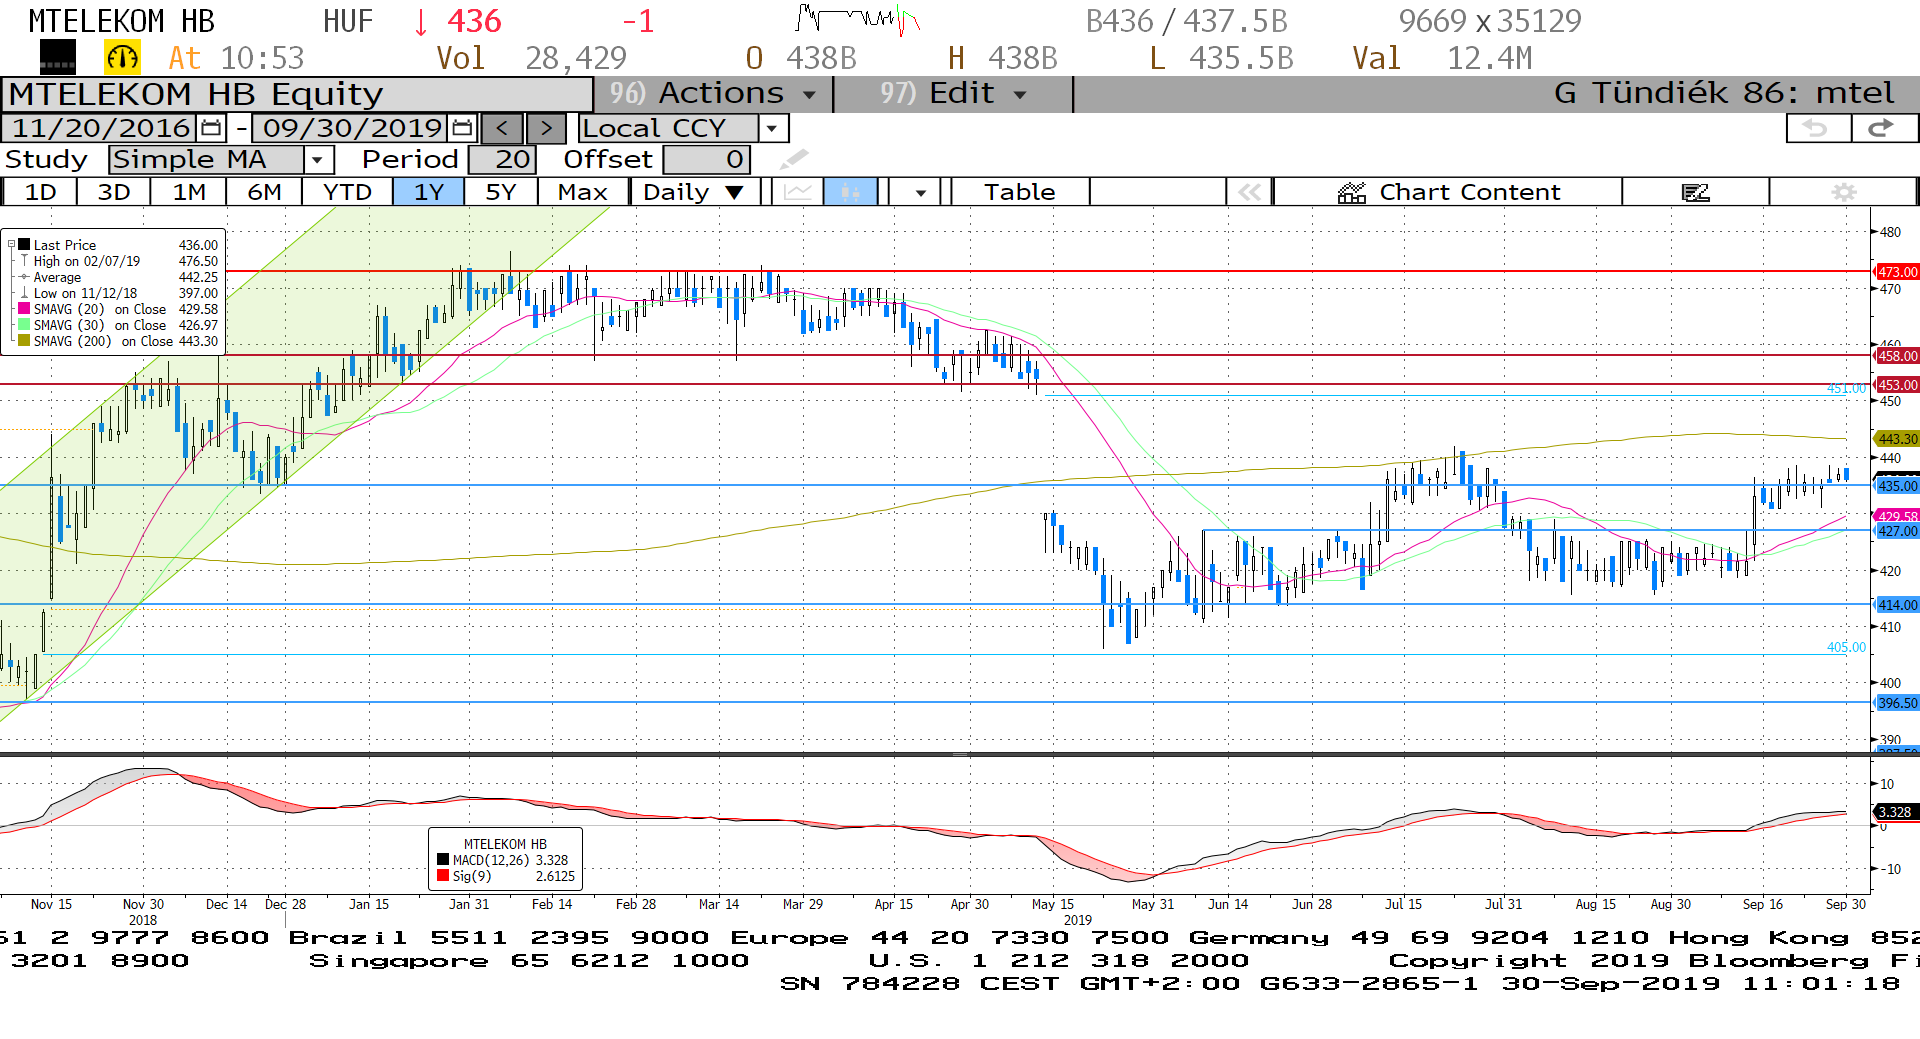Viewport: 1920px width, 1039px height.
Task: Click the blue 435.00 price level label
Action: pyautogui.click(x=1896, y=485)
